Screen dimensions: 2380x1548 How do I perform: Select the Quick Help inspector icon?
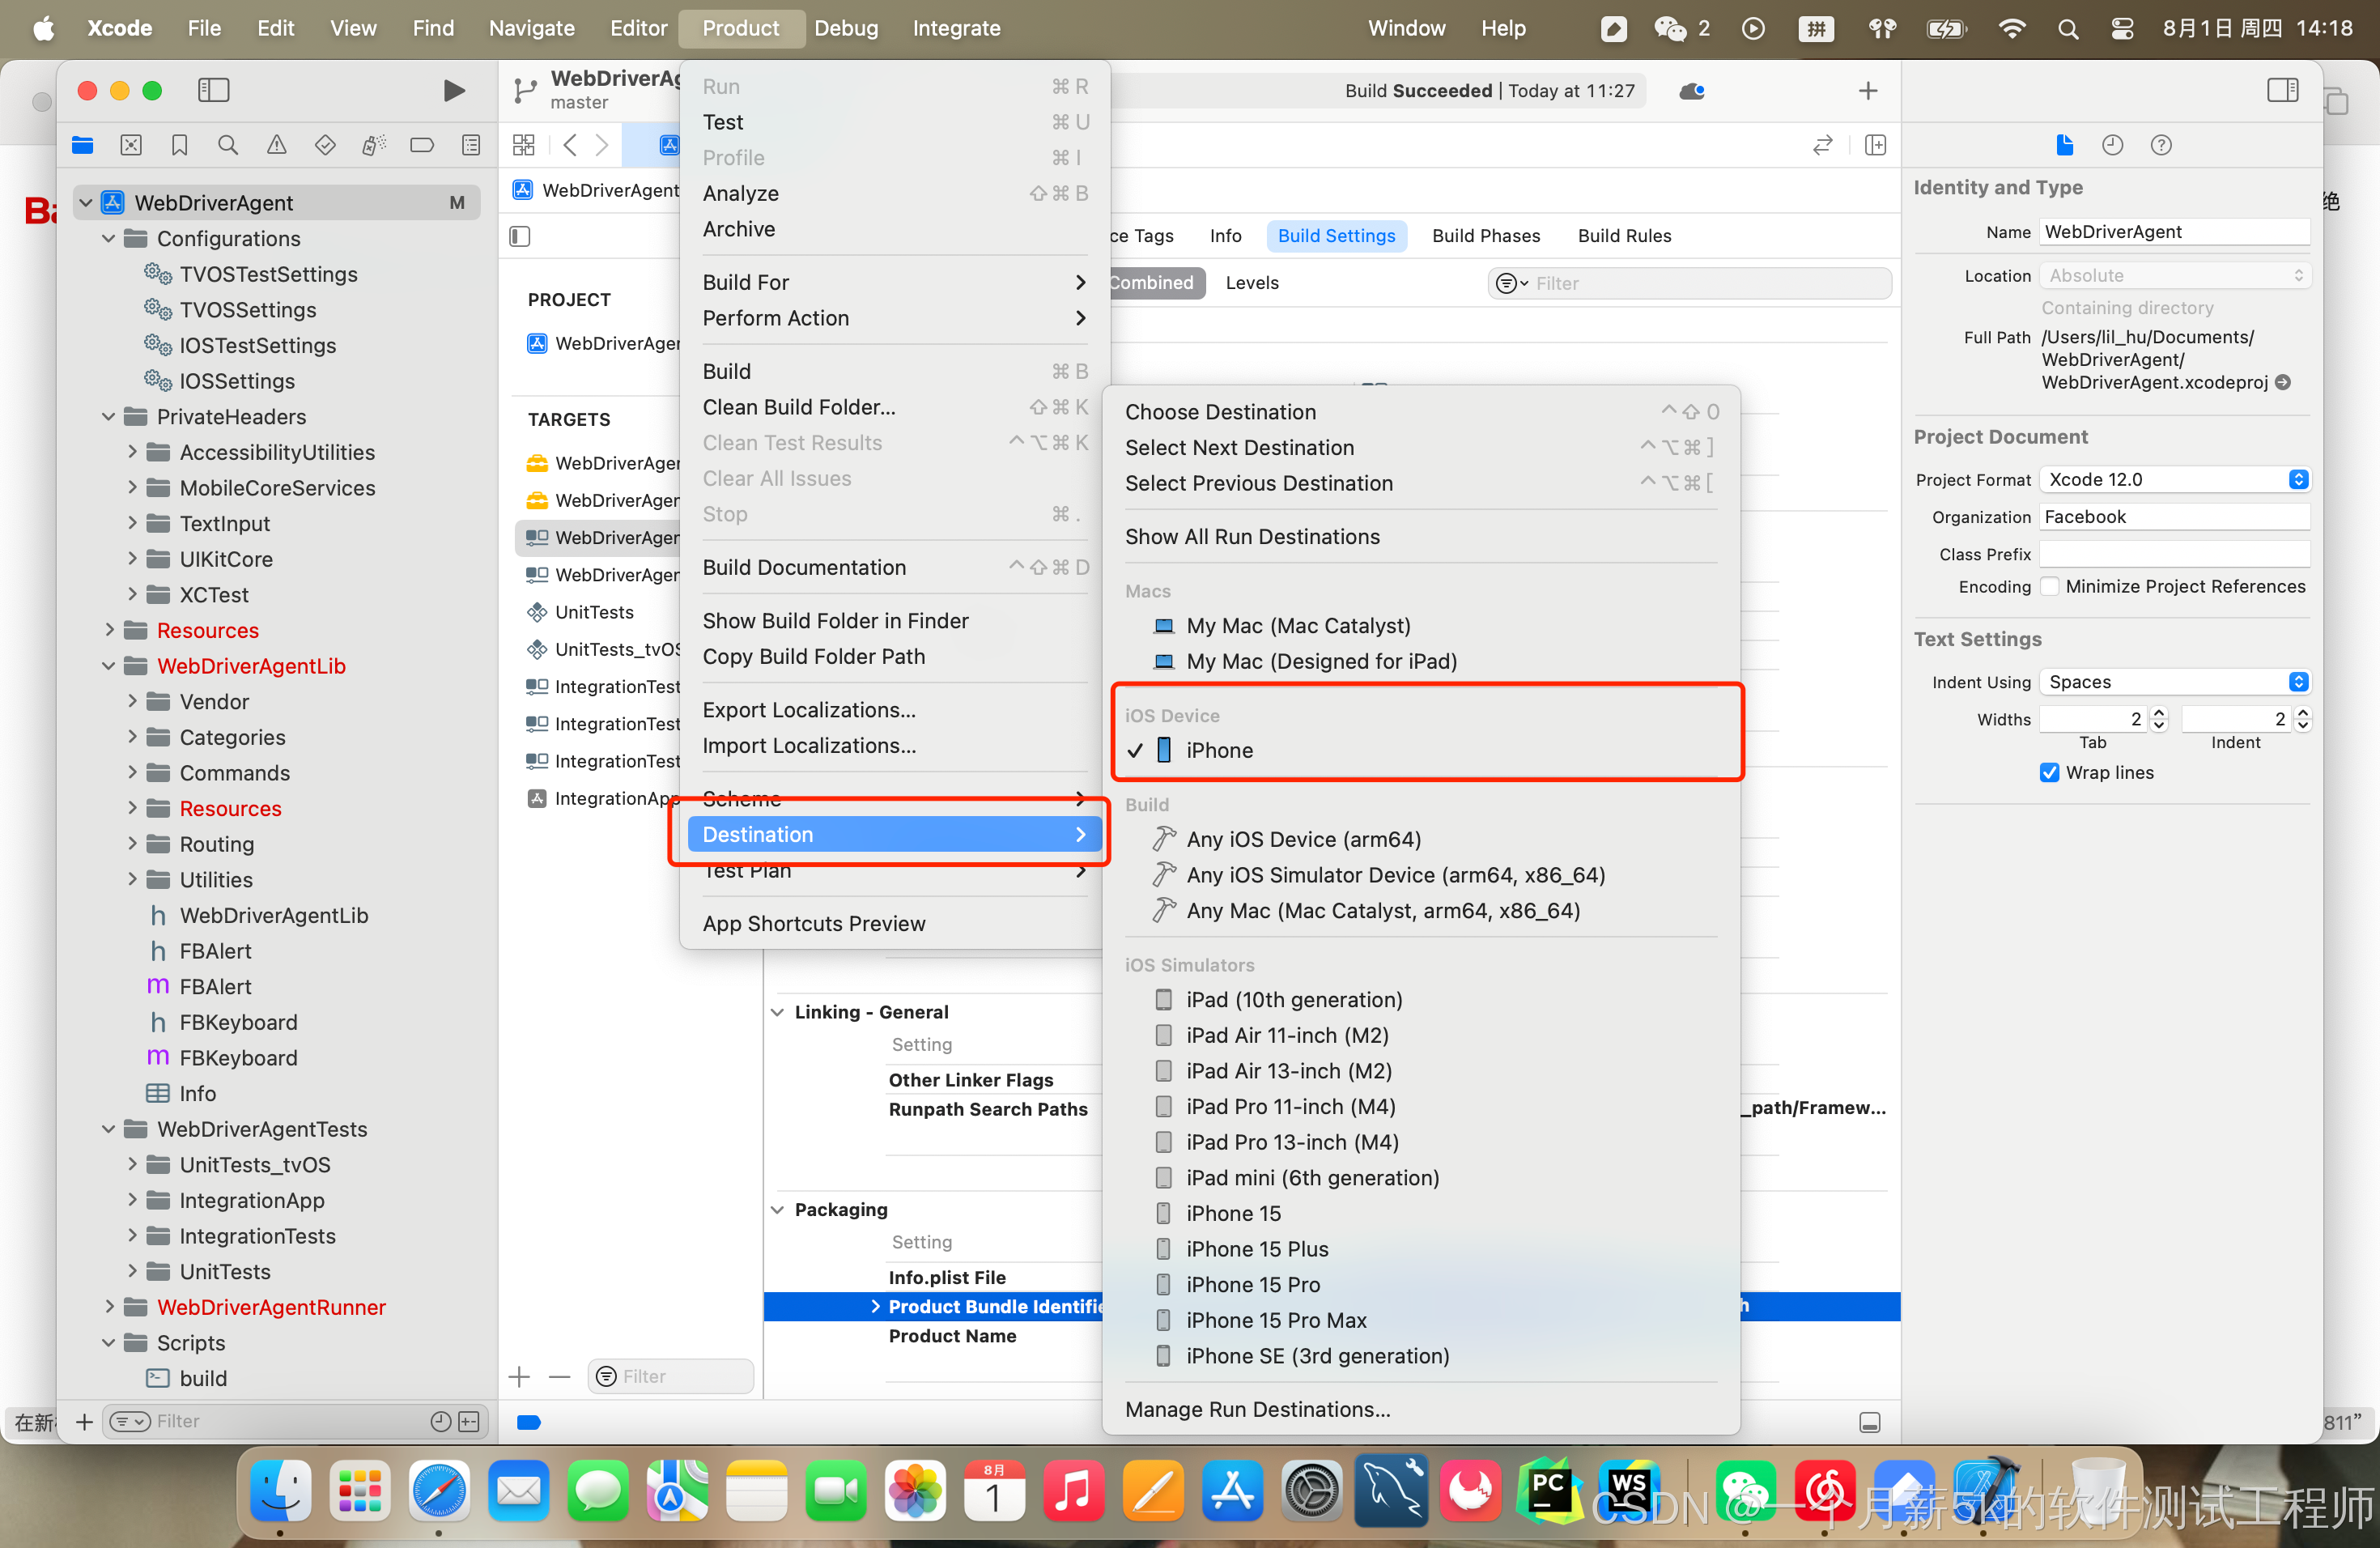click(2161, 145)
